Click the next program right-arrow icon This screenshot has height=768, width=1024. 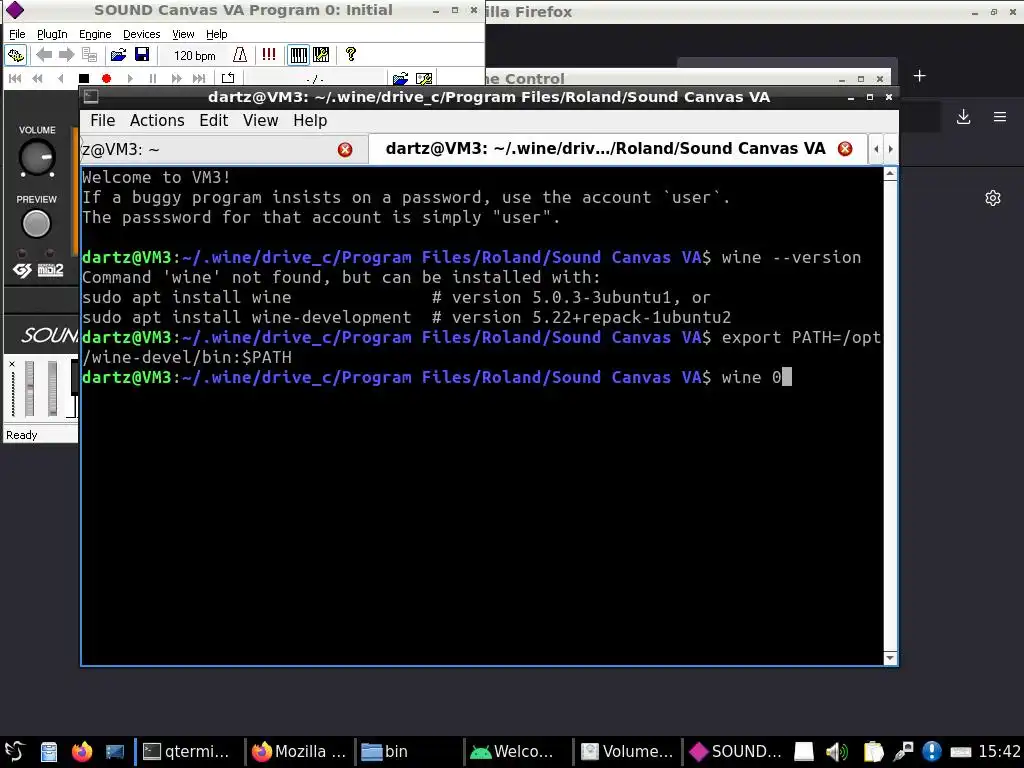66,55
